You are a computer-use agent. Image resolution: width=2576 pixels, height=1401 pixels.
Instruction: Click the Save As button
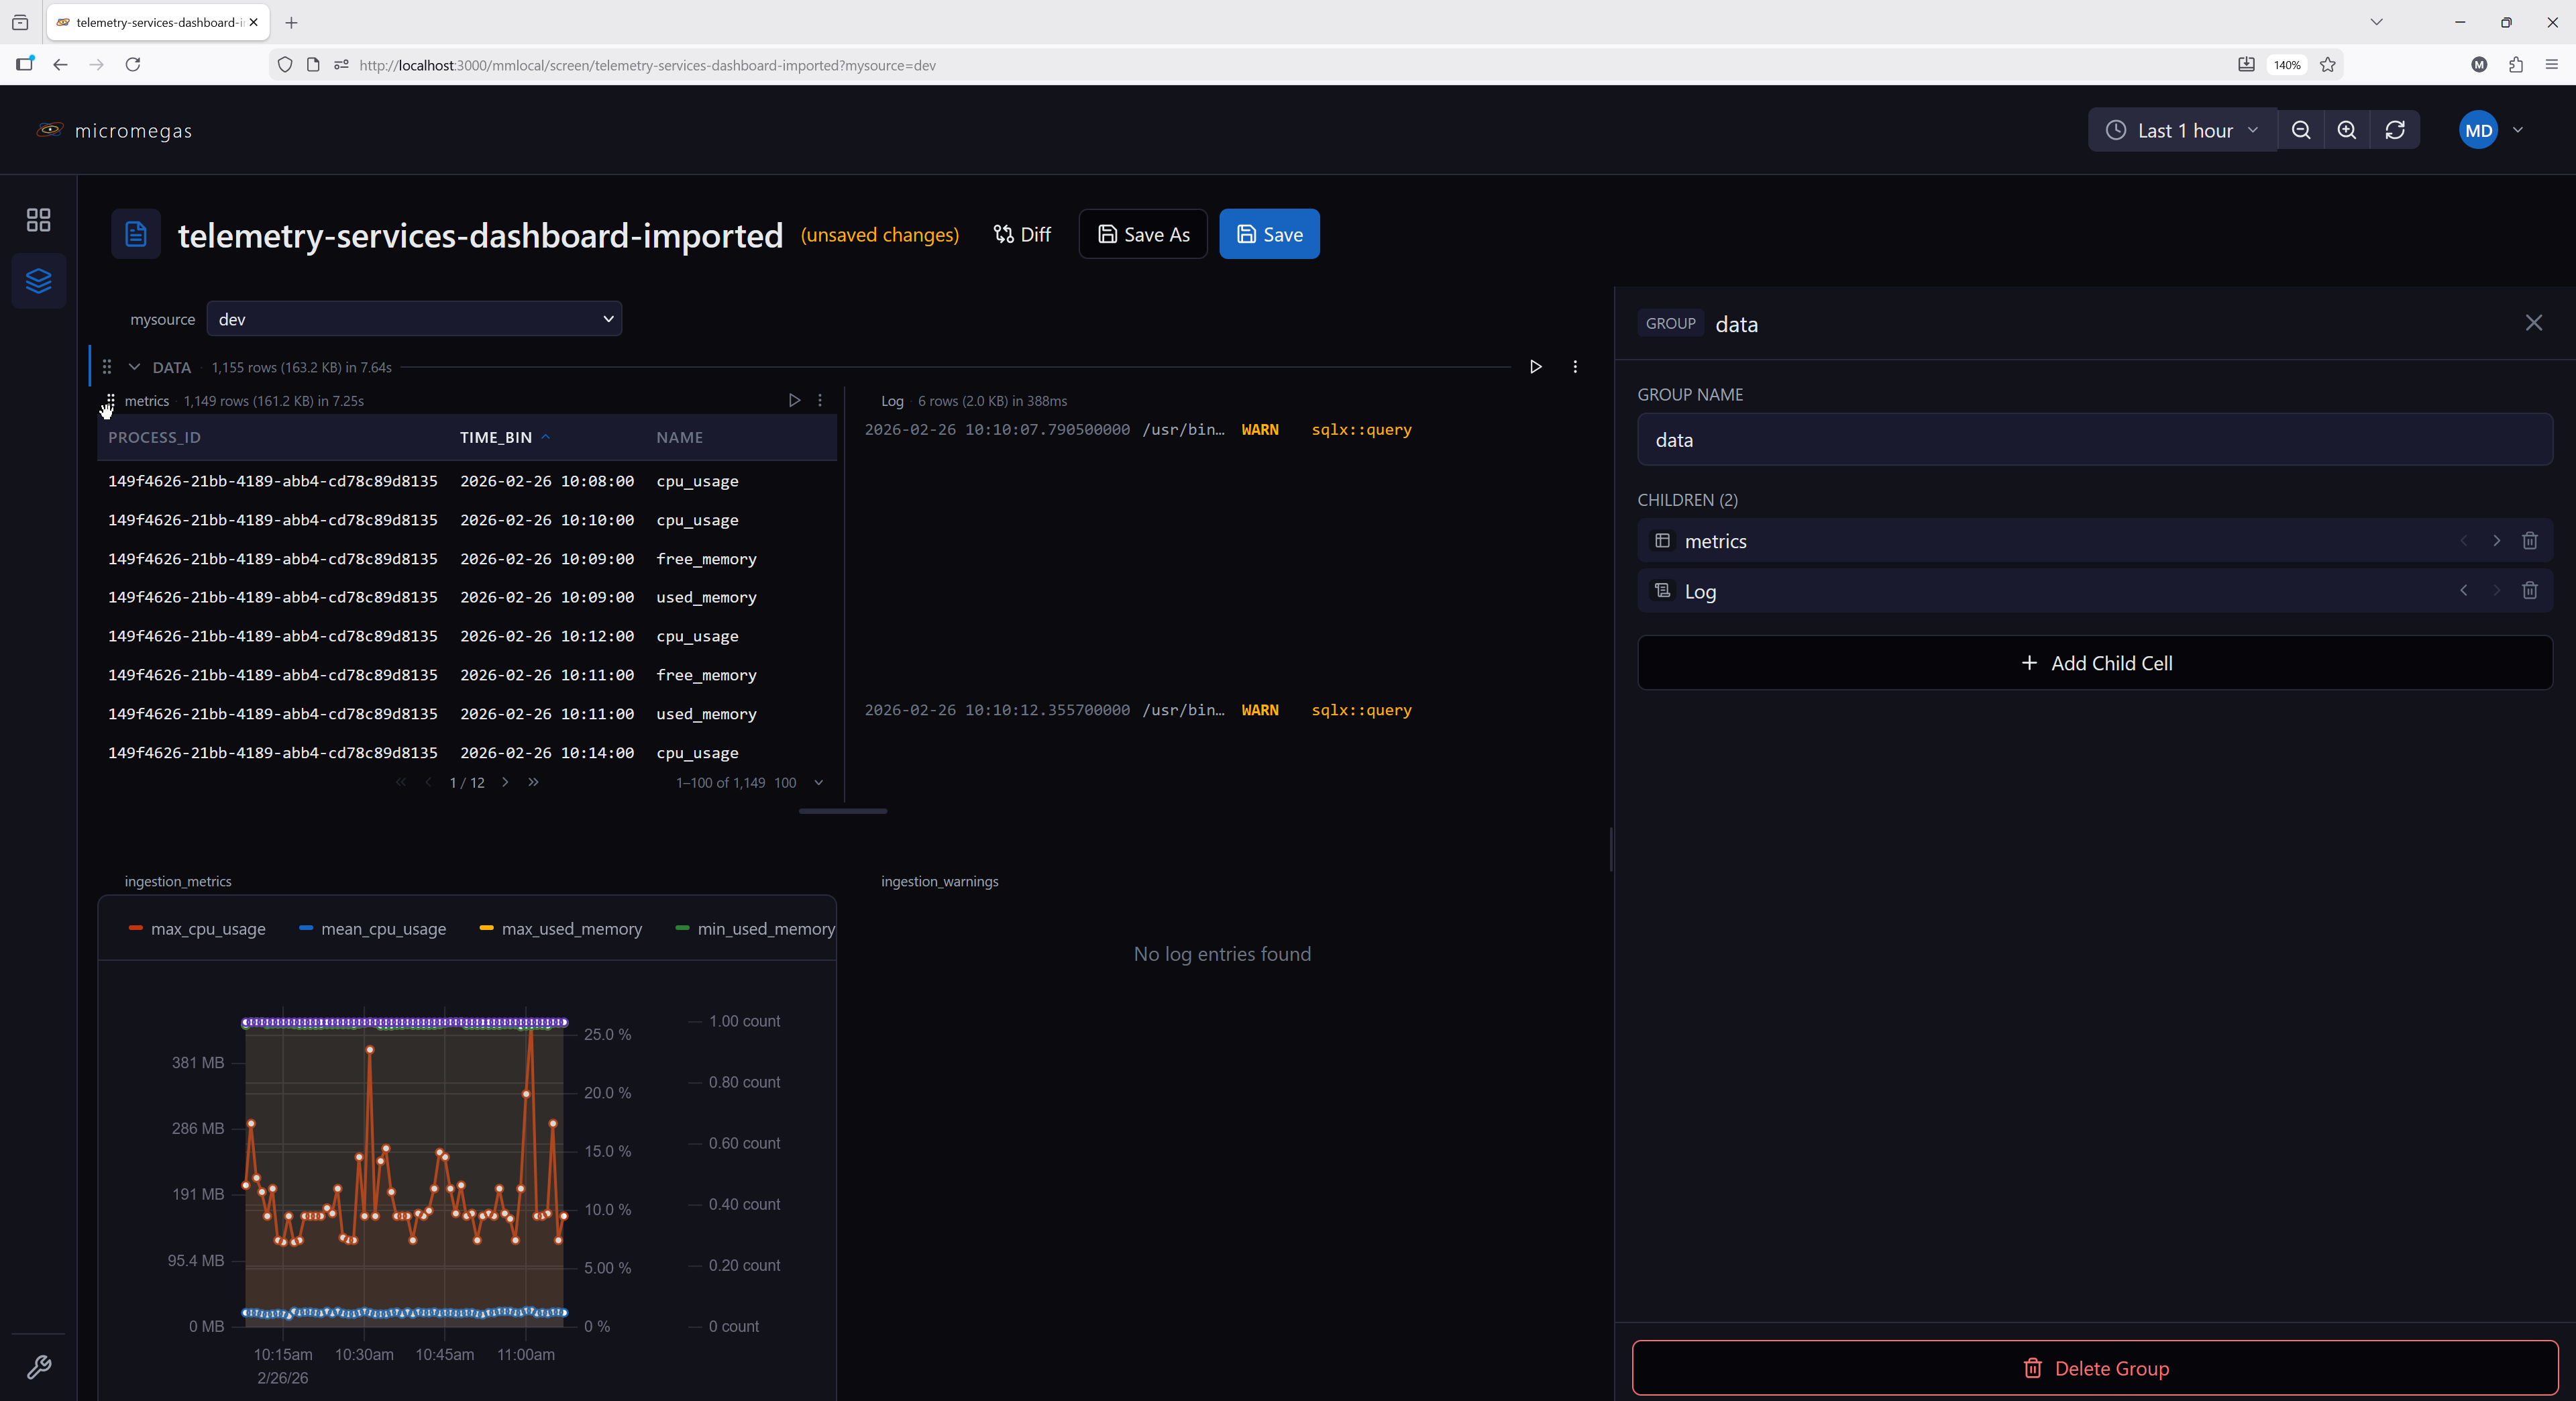pos(1143,234)
